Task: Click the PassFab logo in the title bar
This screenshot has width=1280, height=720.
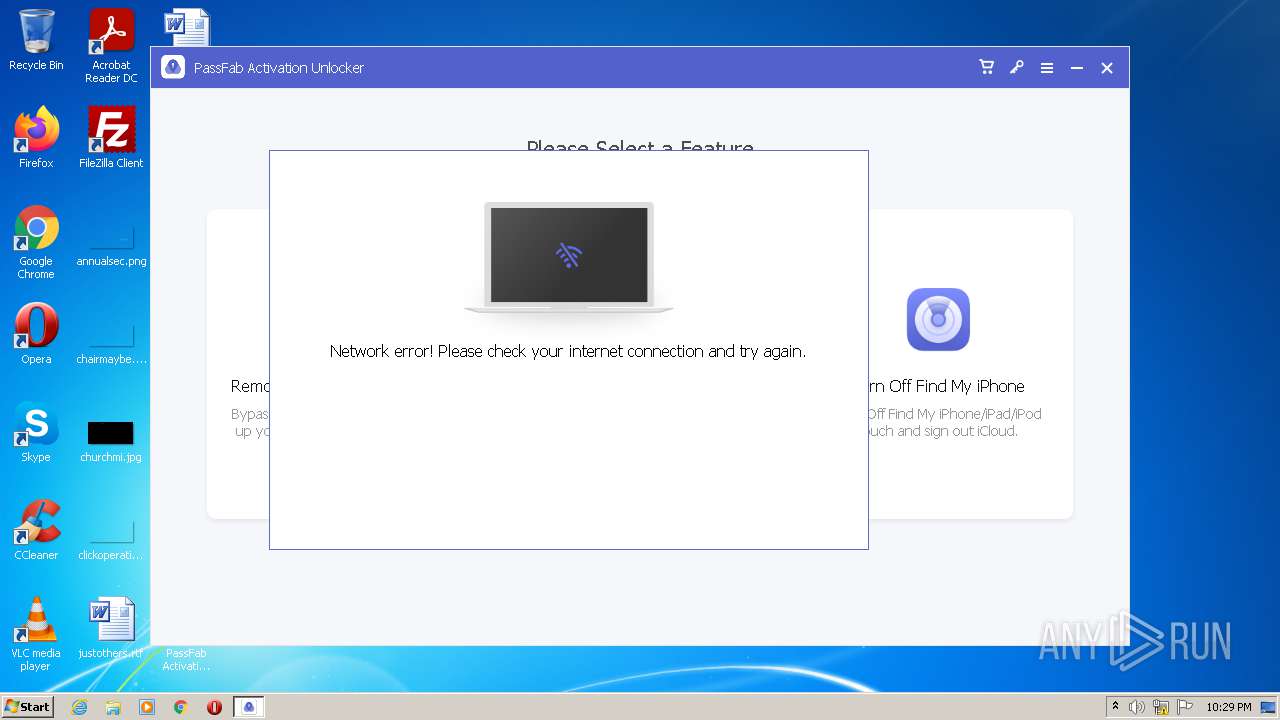Action: tap(173, 67)
